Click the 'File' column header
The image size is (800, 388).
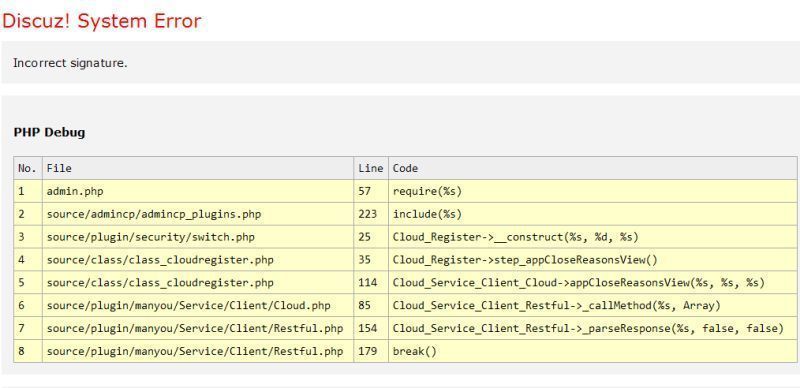[x=198, y=168]
